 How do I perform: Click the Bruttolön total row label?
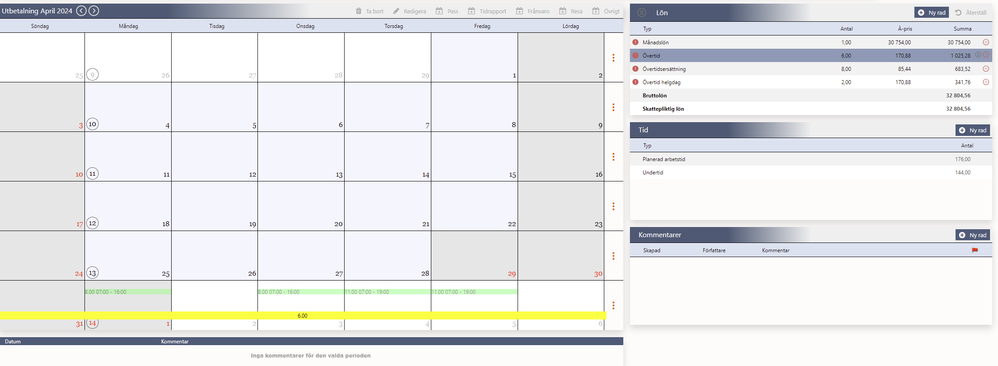tap(656, 95)
